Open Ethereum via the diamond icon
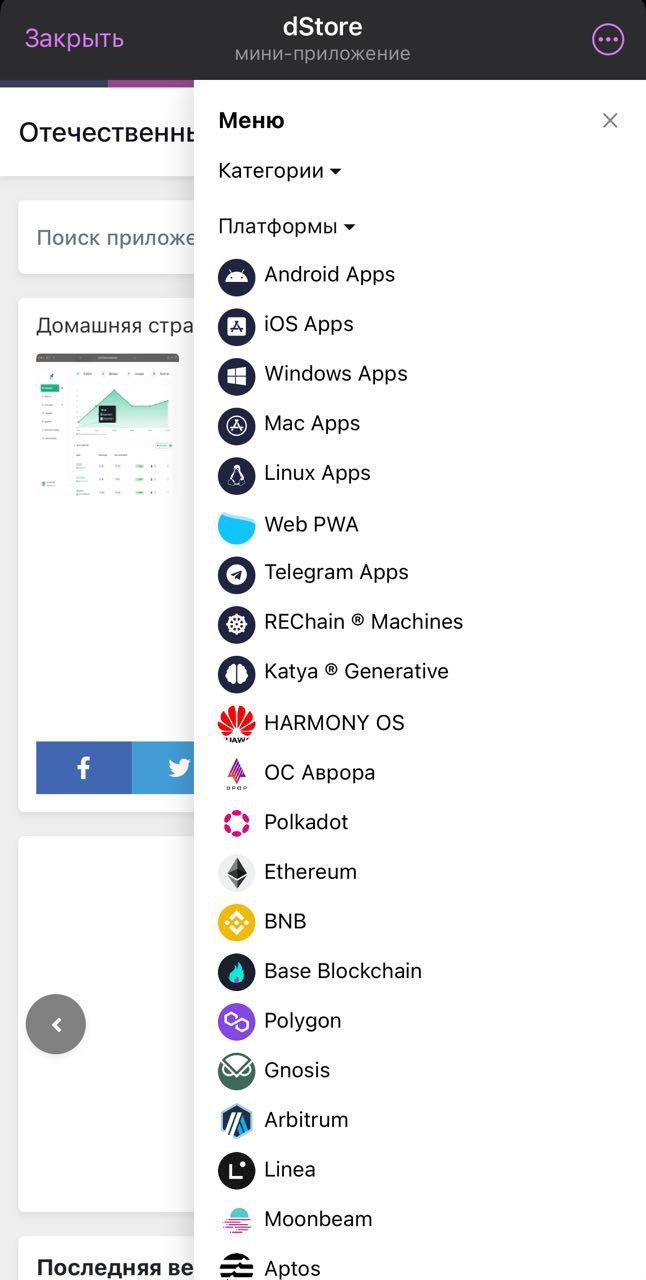Image resolution: width=646 pixels, height=1280 pixels. click(x=236, y=872)
